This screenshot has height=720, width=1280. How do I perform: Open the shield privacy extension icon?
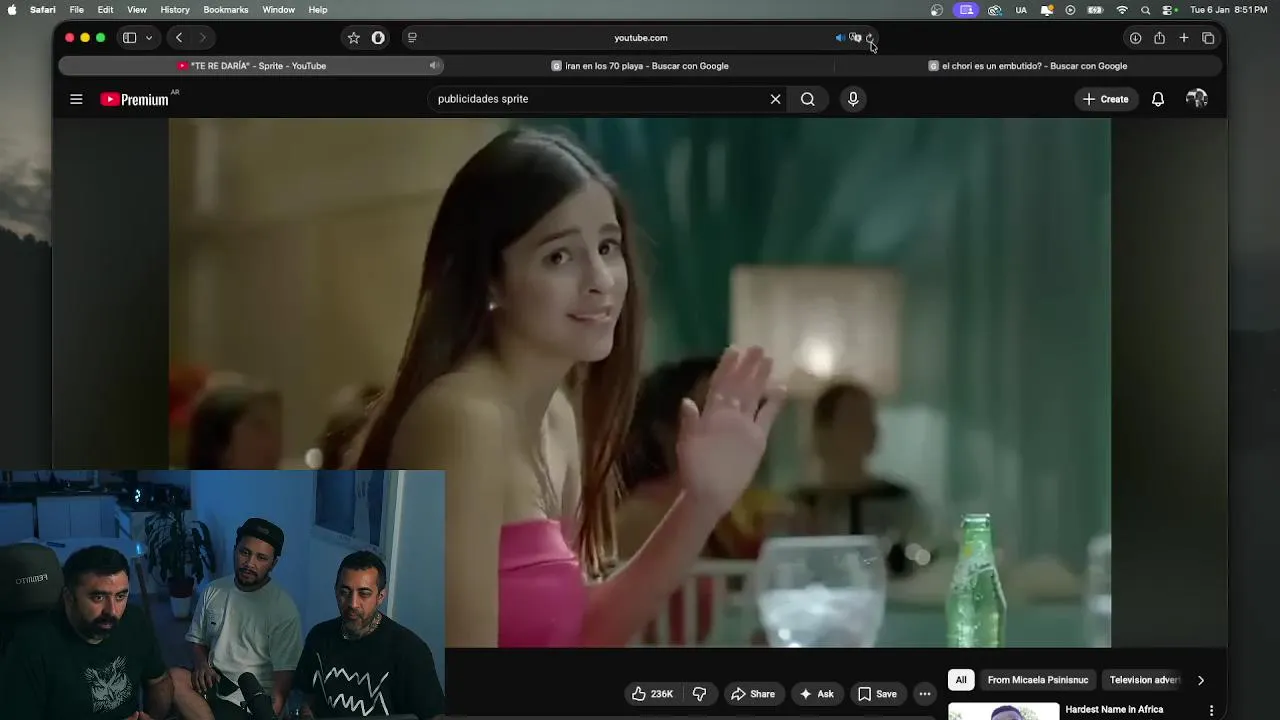pyautogui.click(x=378, y=38)
